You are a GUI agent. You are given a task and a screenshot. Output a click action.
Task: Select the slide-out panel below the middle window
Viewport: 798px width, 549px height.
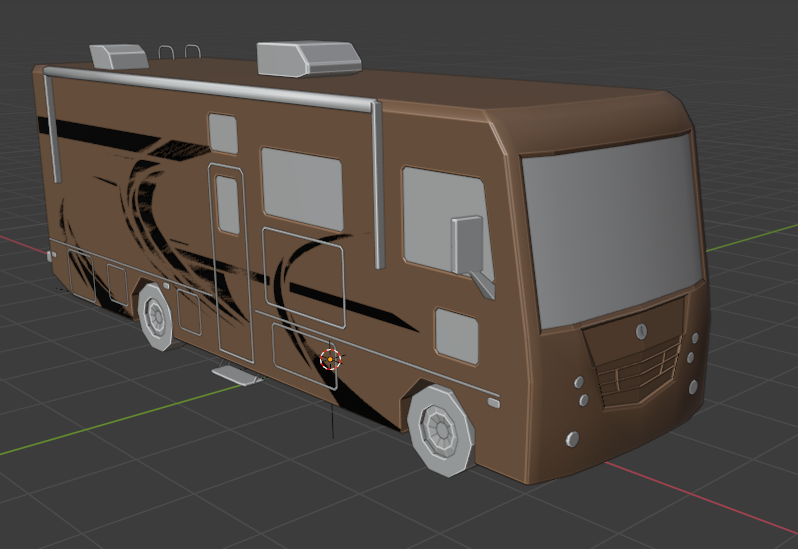click(x=304, y=278)
